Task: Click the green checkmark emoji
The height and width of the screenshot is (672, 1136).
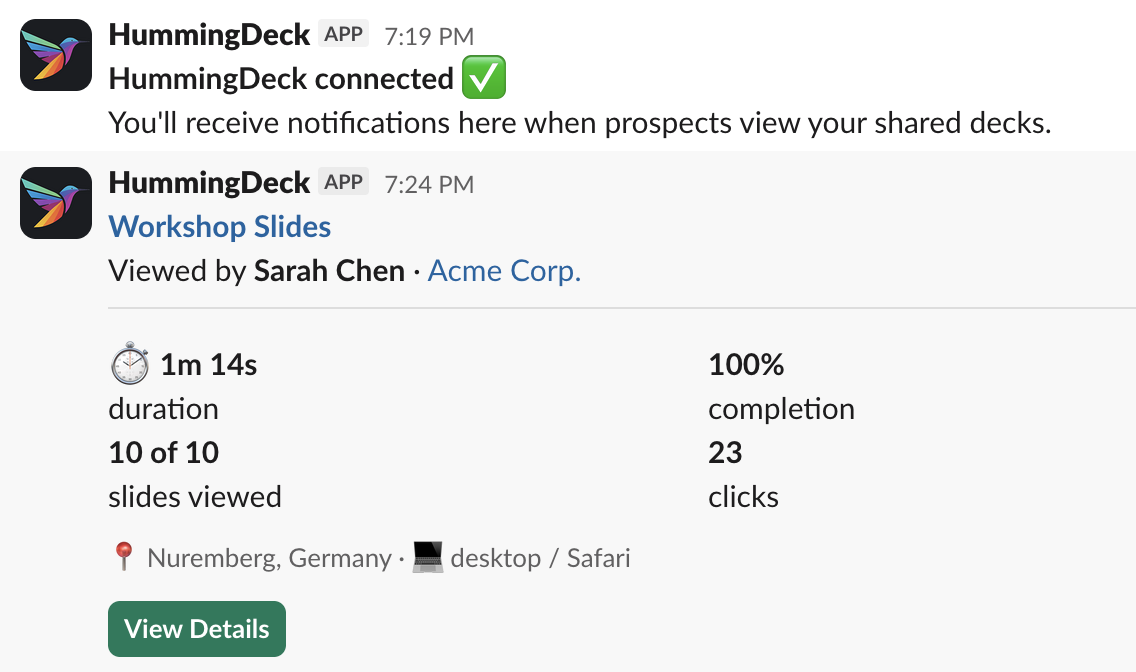Action: pos(483,77)
